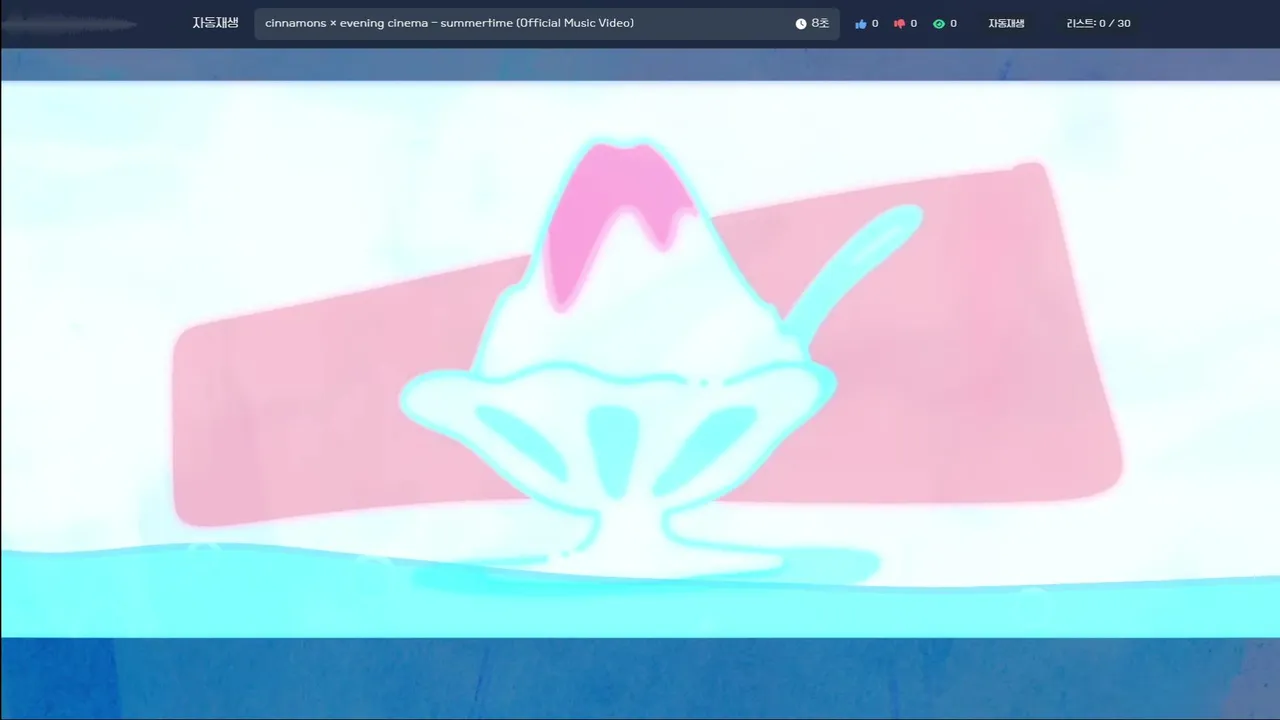This screenshot has height=720, width=1280.
Task: Click the left 자동재생 label
Action: tap(215, 23)
